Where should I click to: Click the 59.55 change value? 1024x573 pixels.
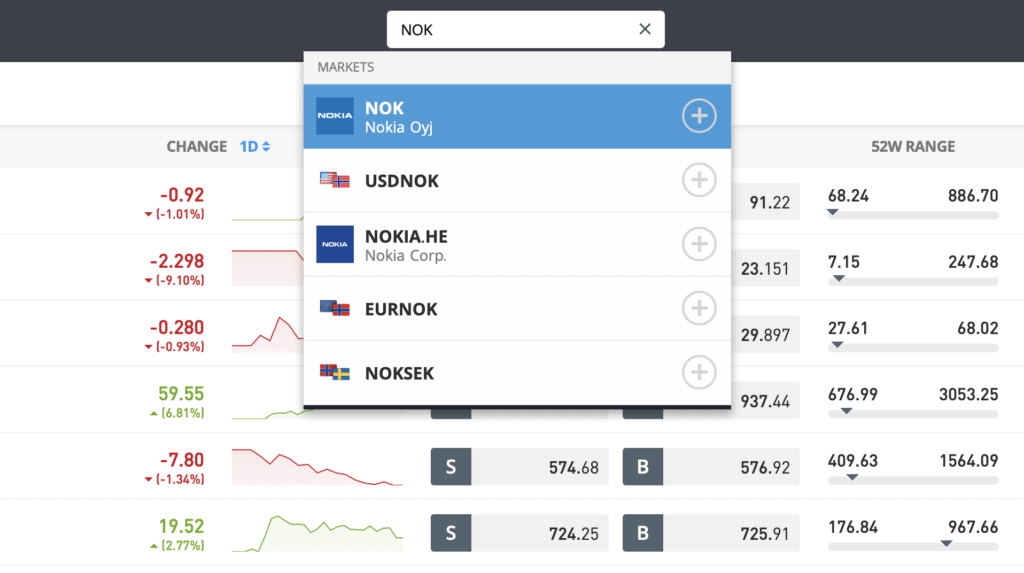[x=181, y=394]
